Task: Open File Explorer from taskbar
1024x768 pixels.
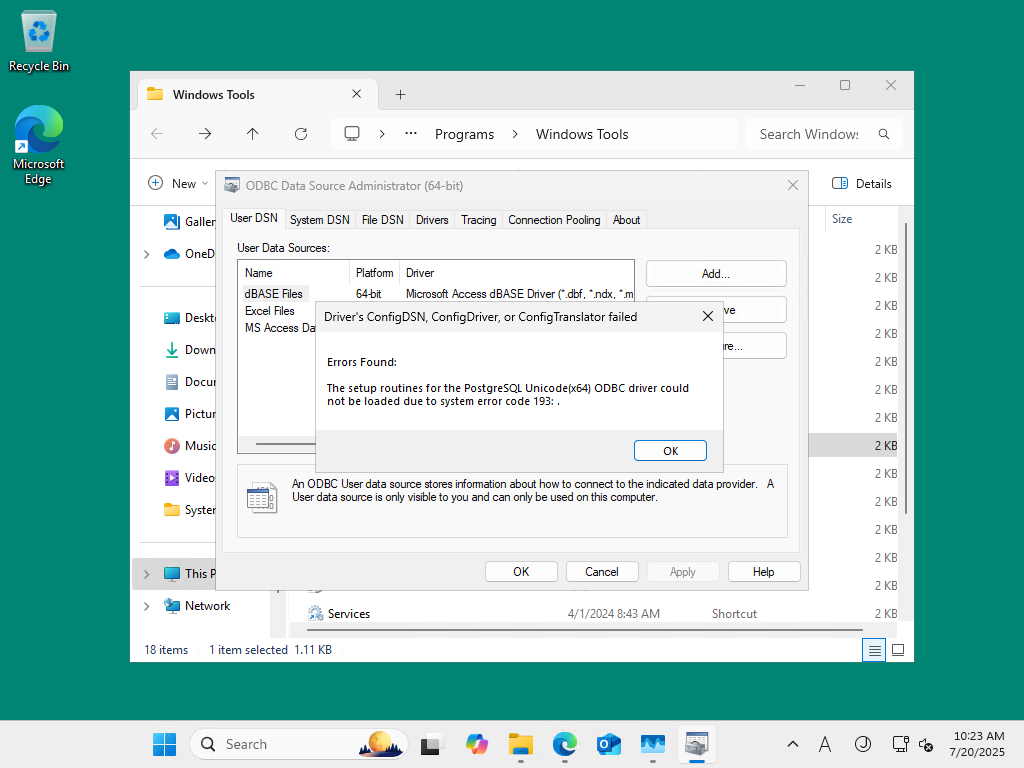Action: coord(520,744)
